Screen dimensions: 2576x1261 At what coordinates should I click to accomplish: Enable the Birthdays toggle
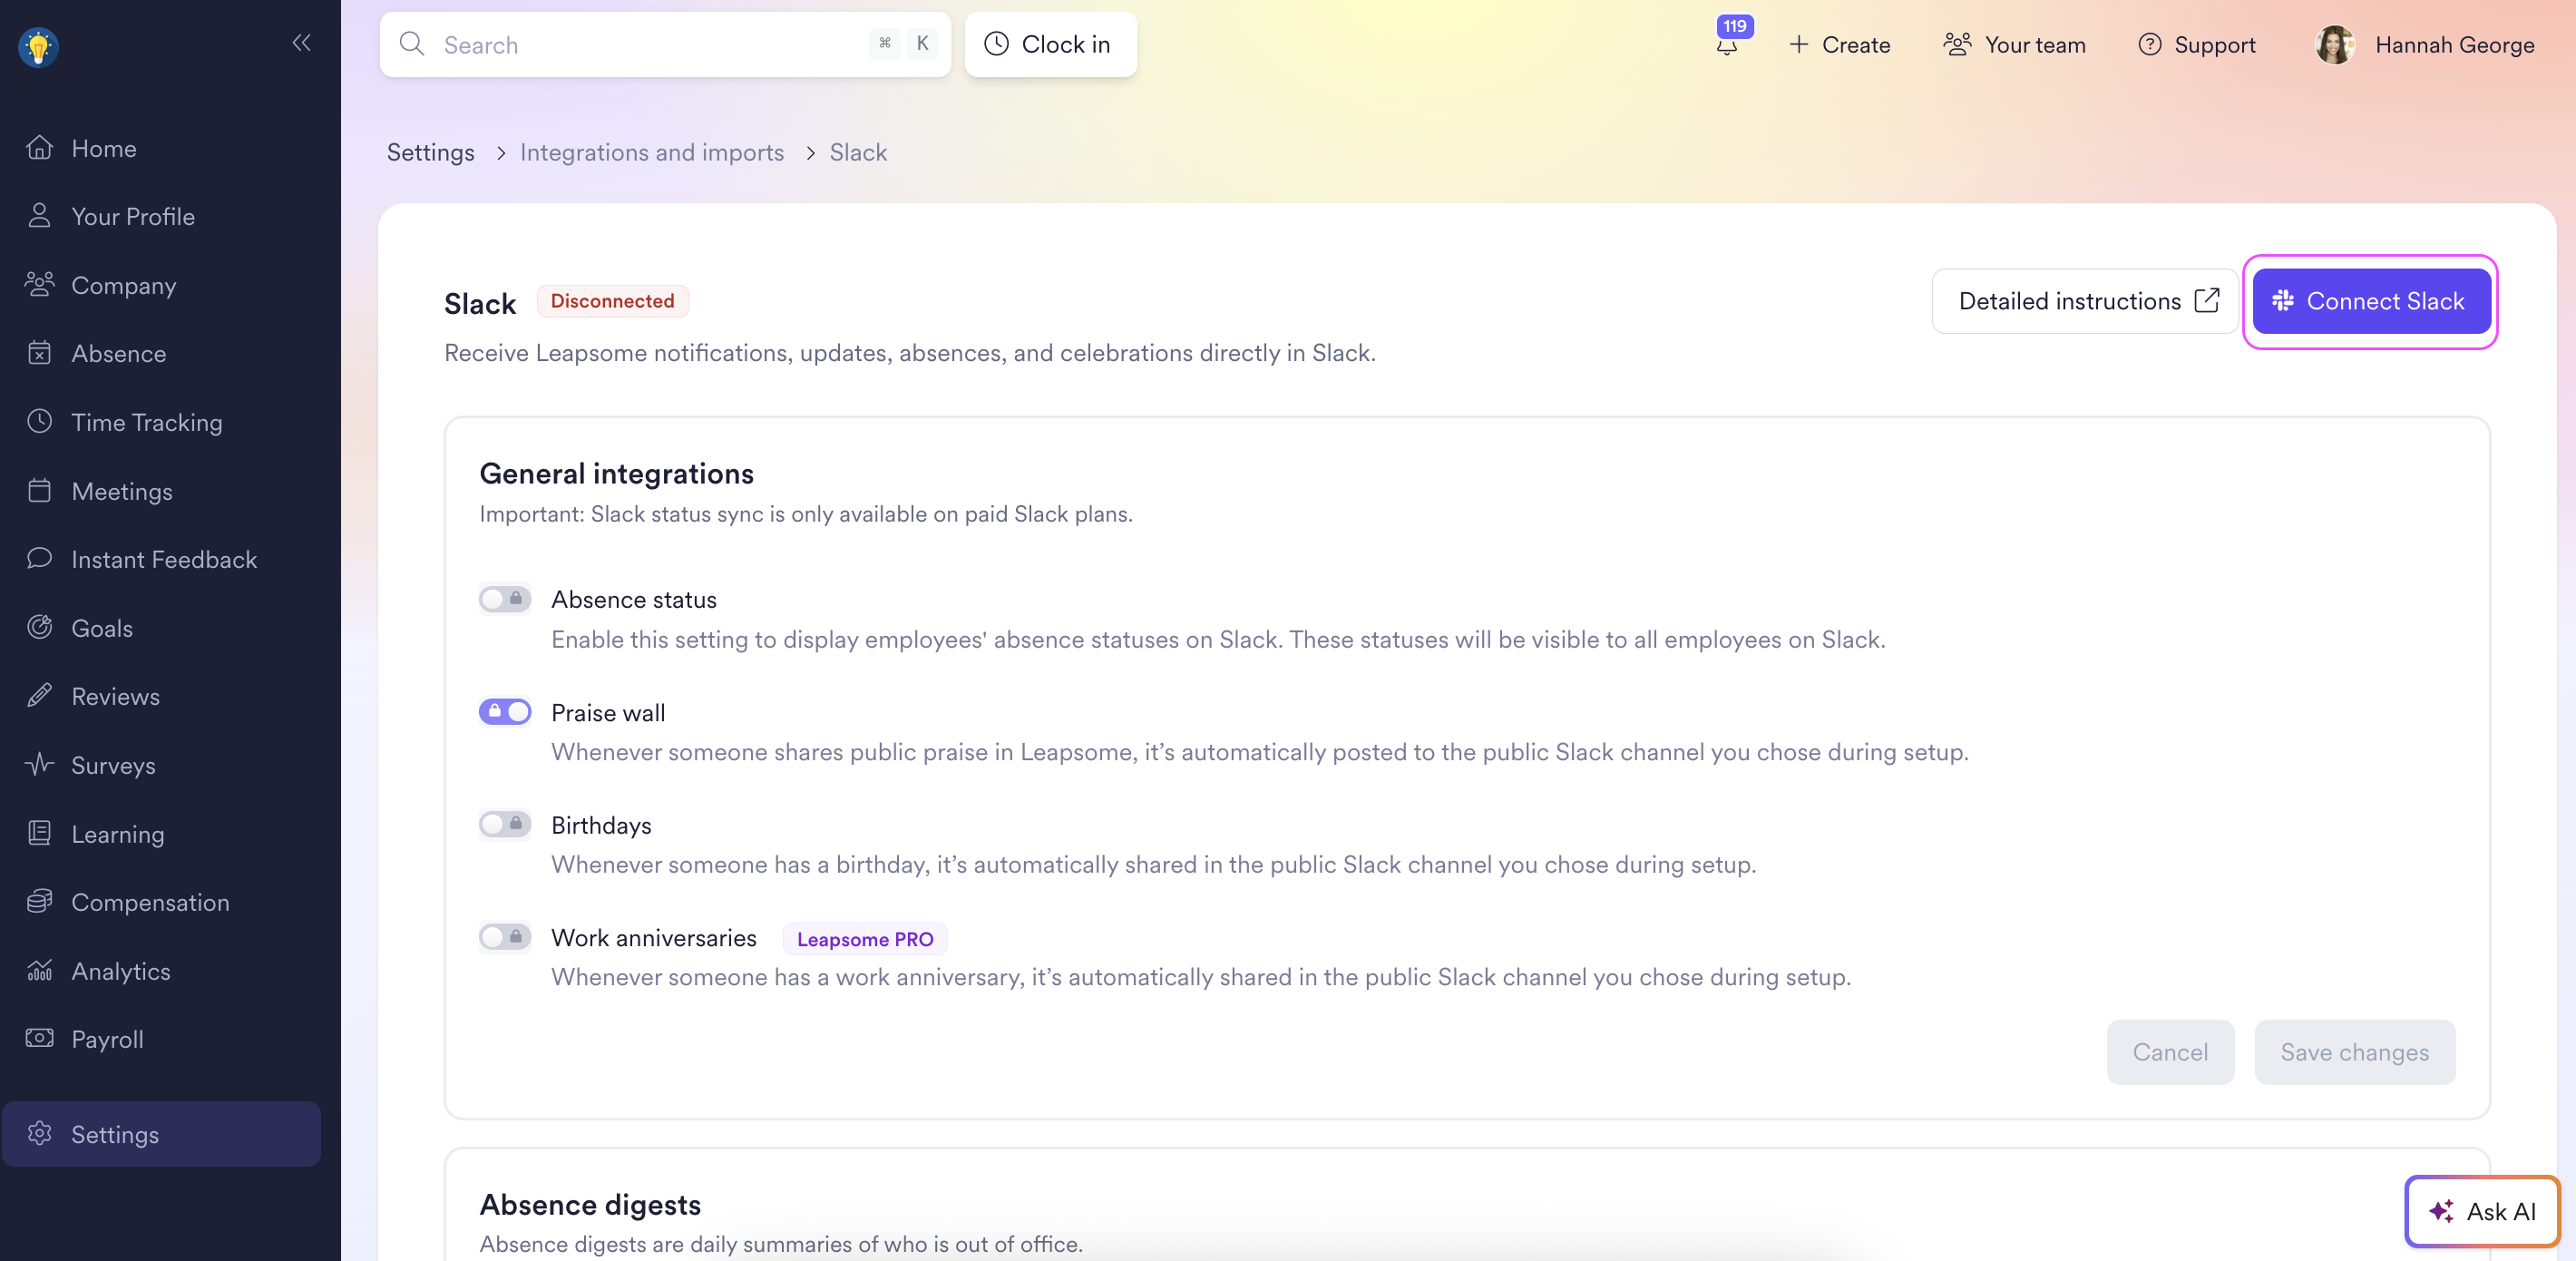(x=504, y=824)
